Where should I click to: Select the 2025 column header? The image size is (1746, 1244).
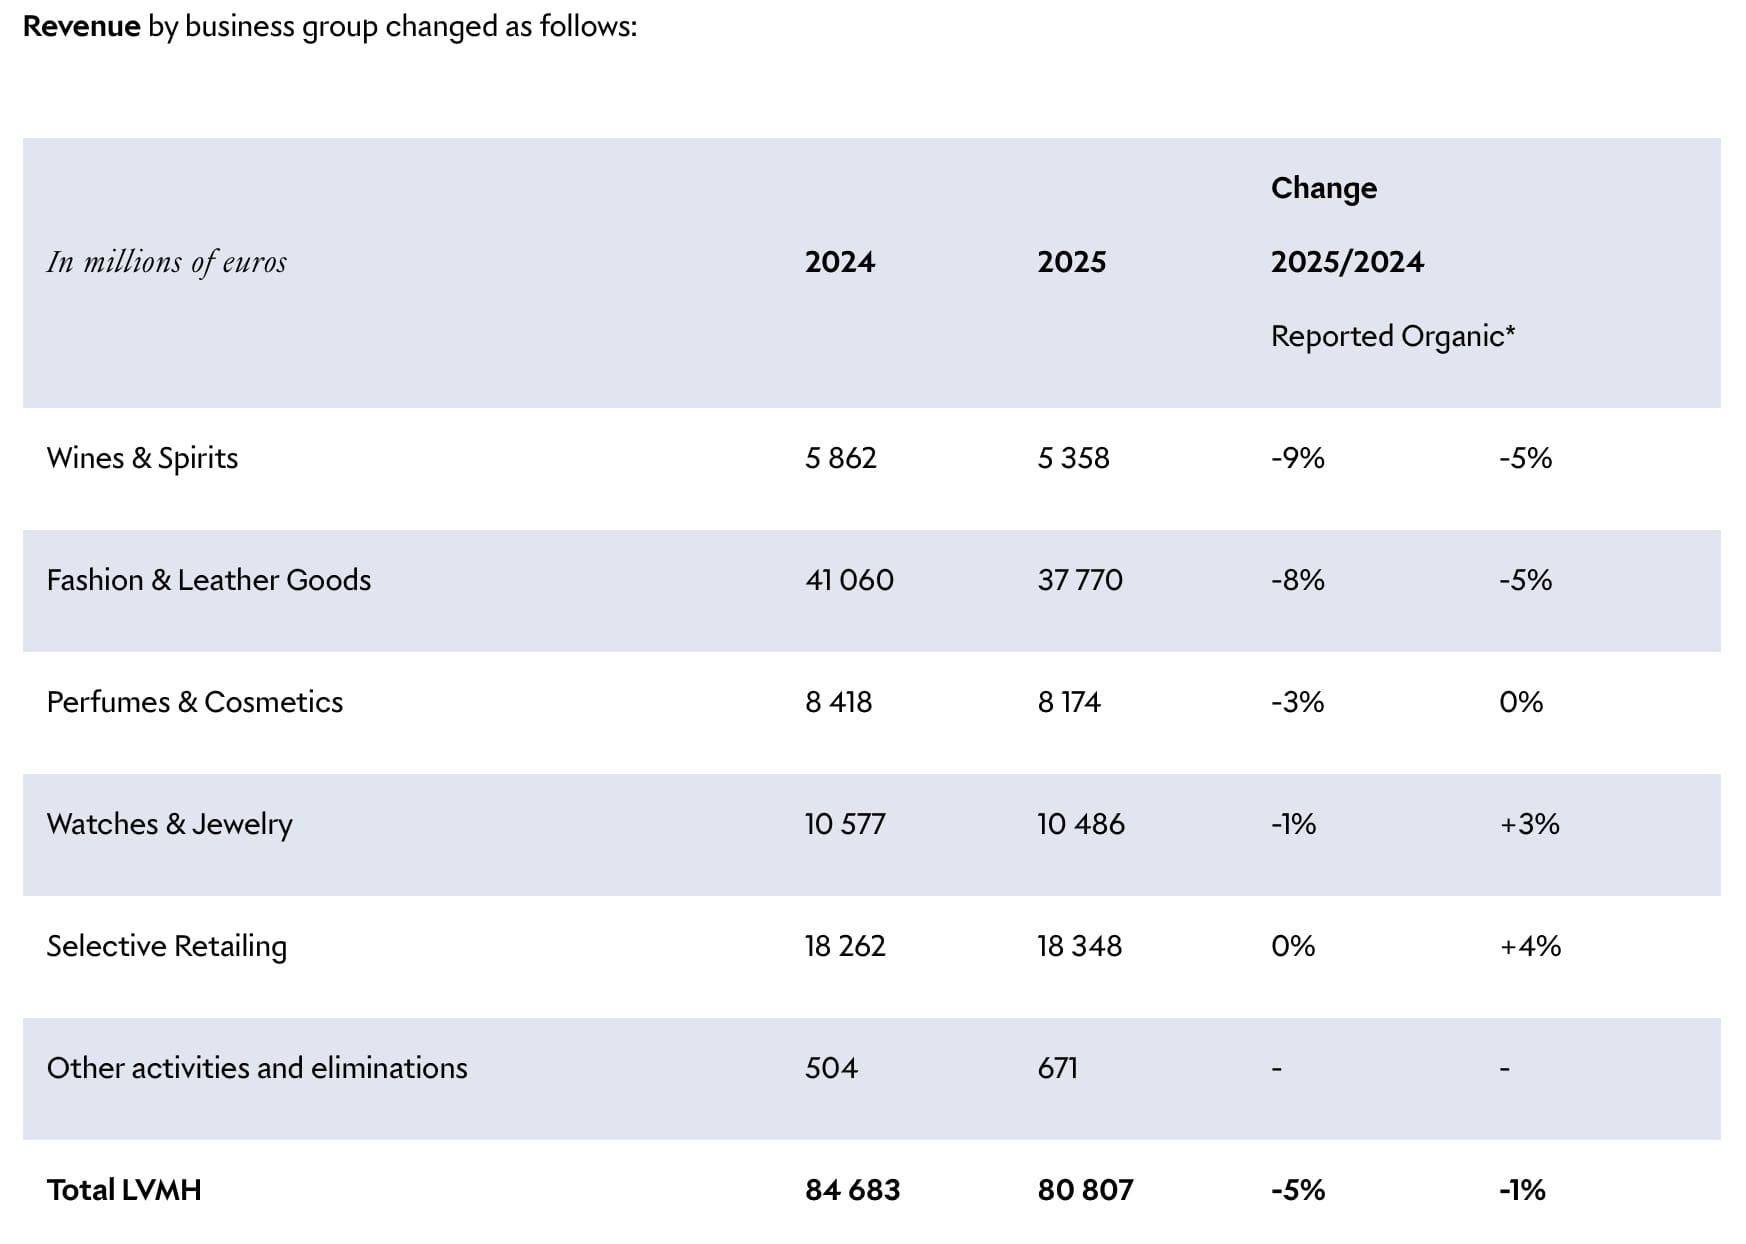[x=1071, y=262]
